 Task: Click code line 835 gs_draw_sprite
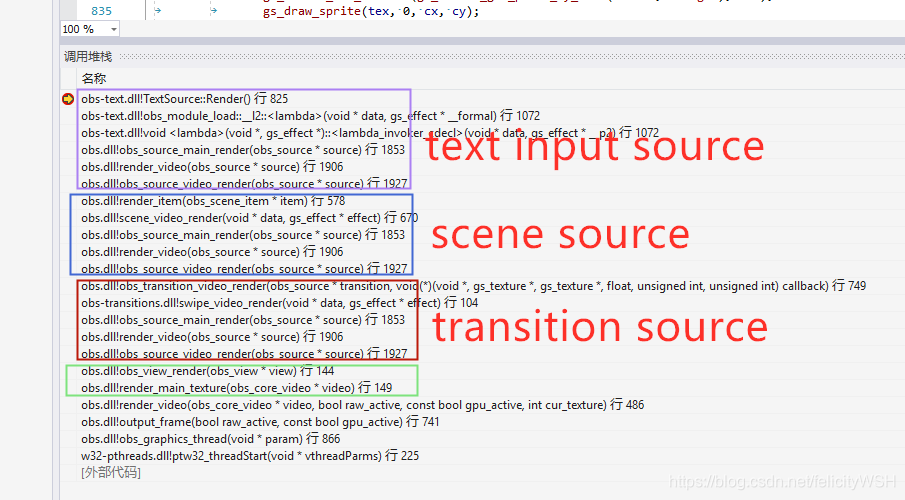point(371,11)
